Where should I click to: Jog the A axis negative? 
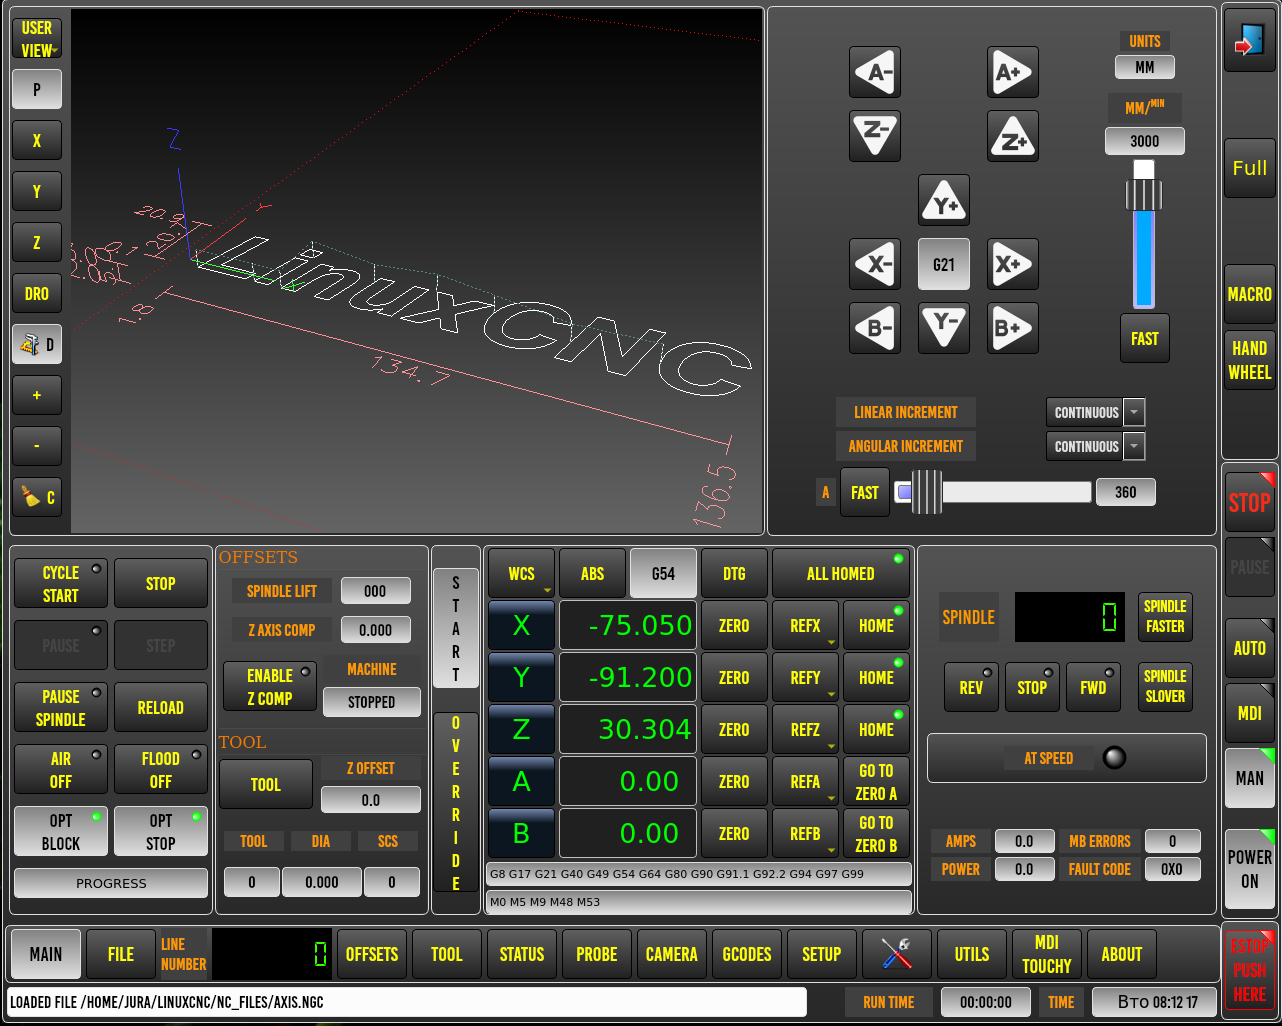click(x=875, y=72)
